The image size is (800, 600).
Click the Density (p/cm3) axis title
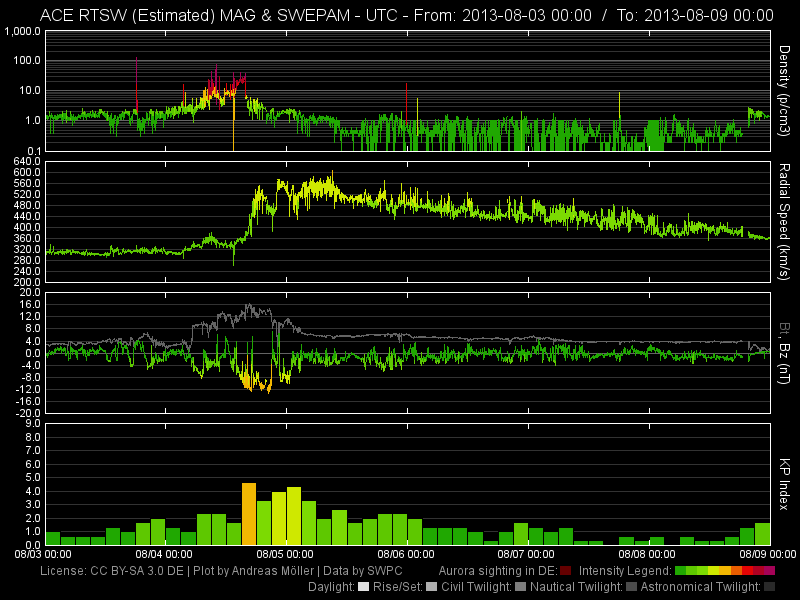point(785,91)
